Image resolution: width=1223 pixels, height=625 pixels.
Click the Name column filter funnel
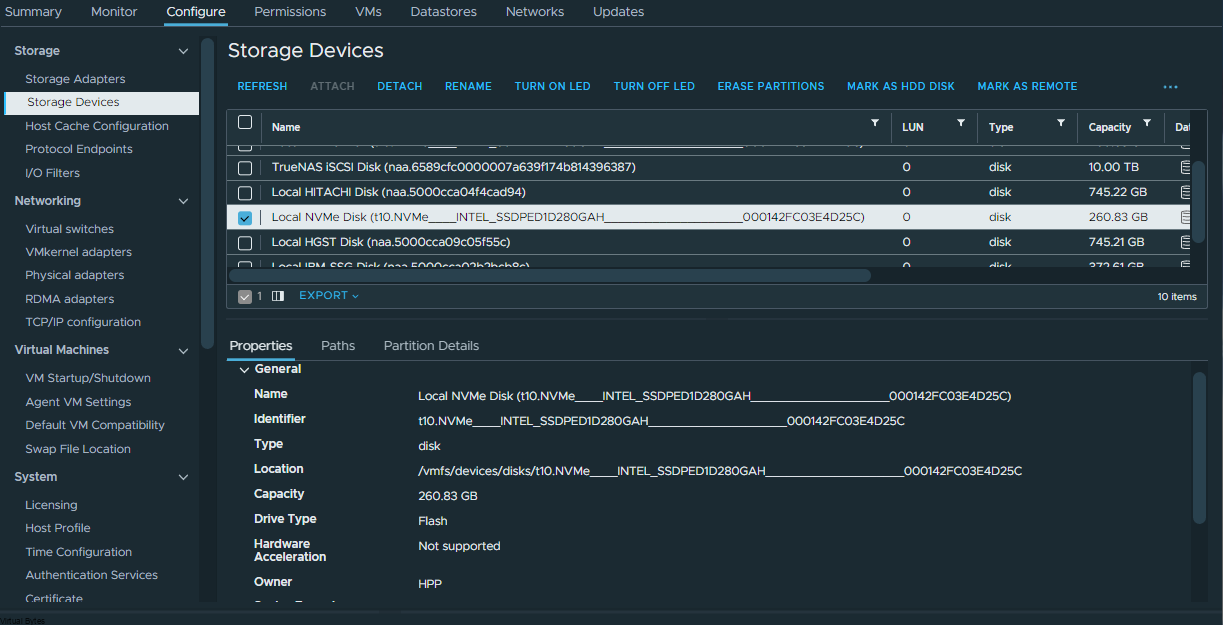875,124
